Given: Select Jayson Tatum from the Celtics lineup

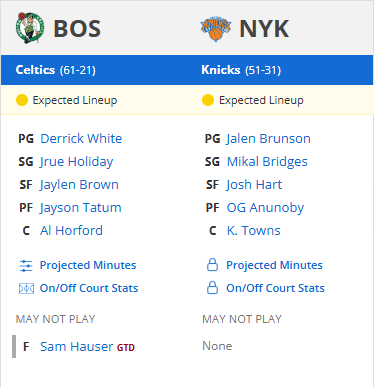Looking at the screenshot, I should pyautogui.click(x=81, y=208).
